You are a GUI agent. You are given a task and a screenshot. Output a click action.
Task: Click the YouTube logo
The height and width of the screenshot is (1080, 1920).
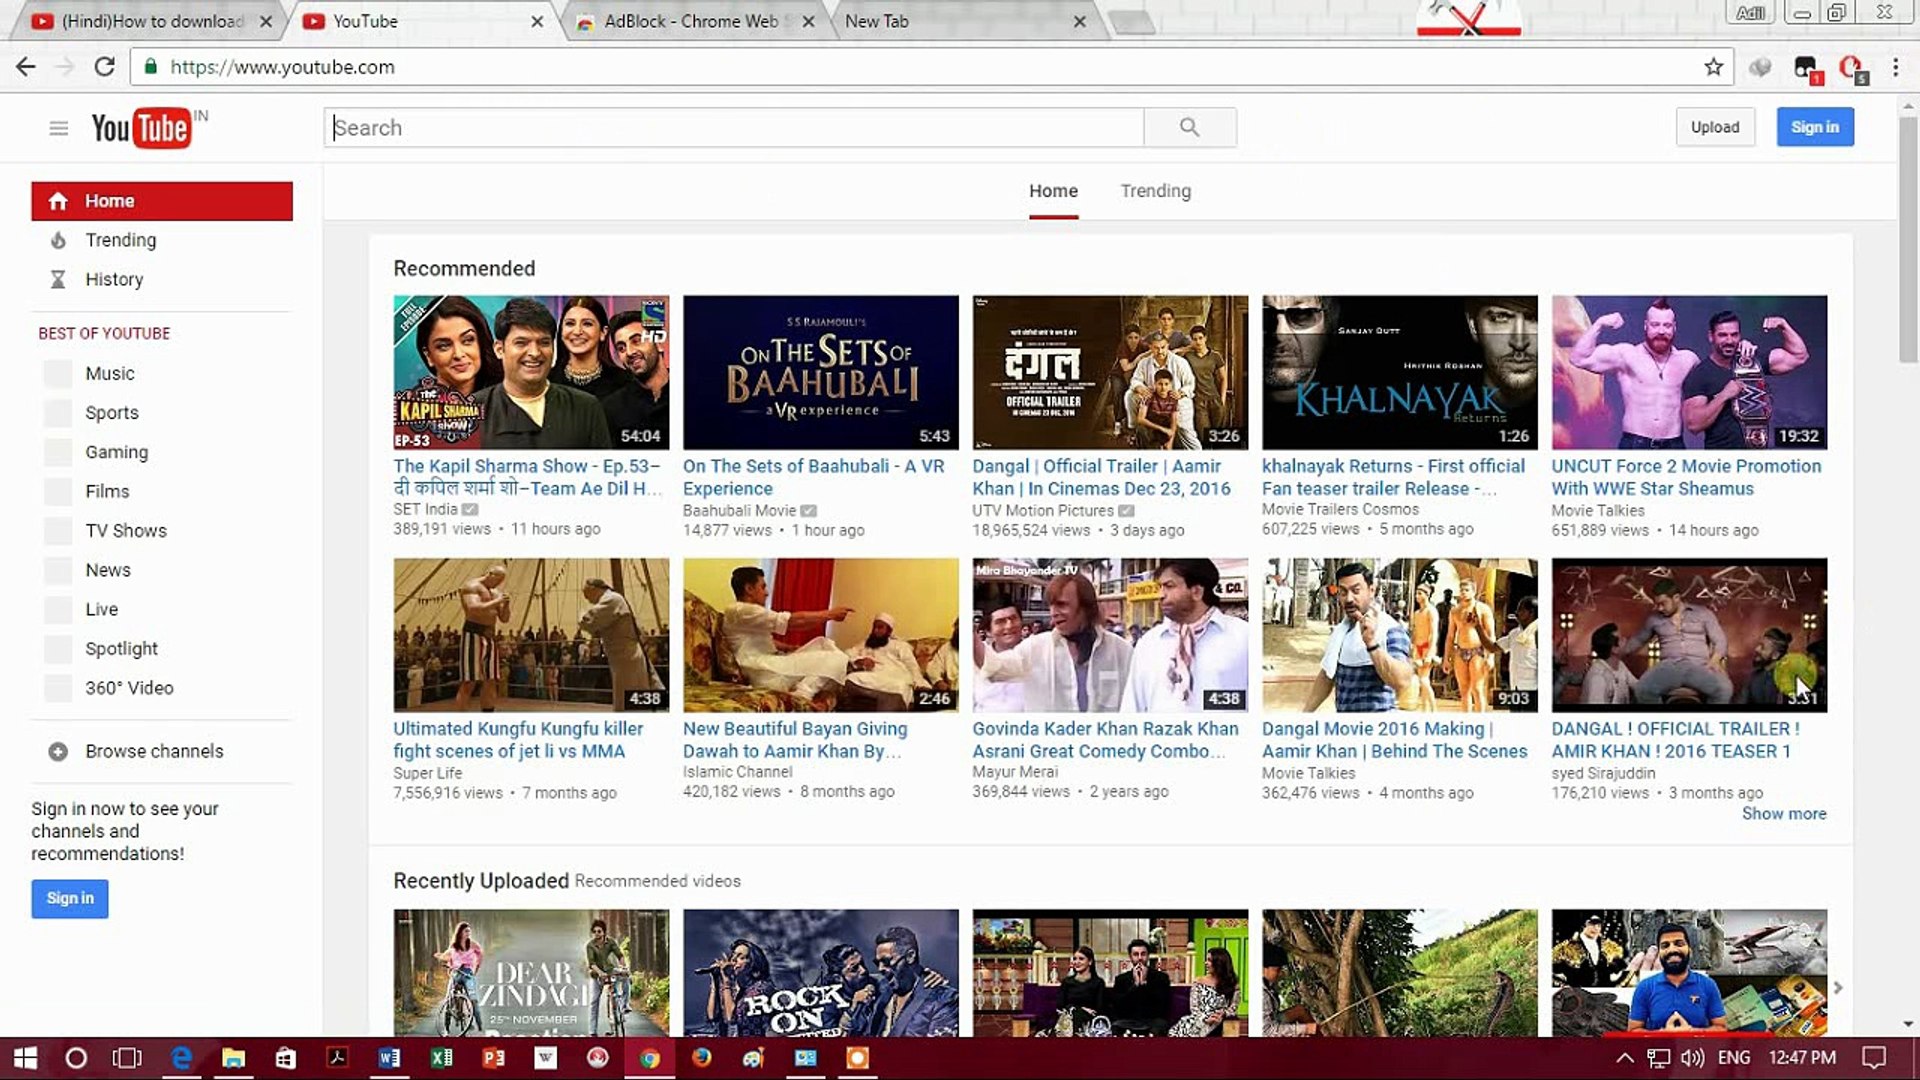(141, 128)
